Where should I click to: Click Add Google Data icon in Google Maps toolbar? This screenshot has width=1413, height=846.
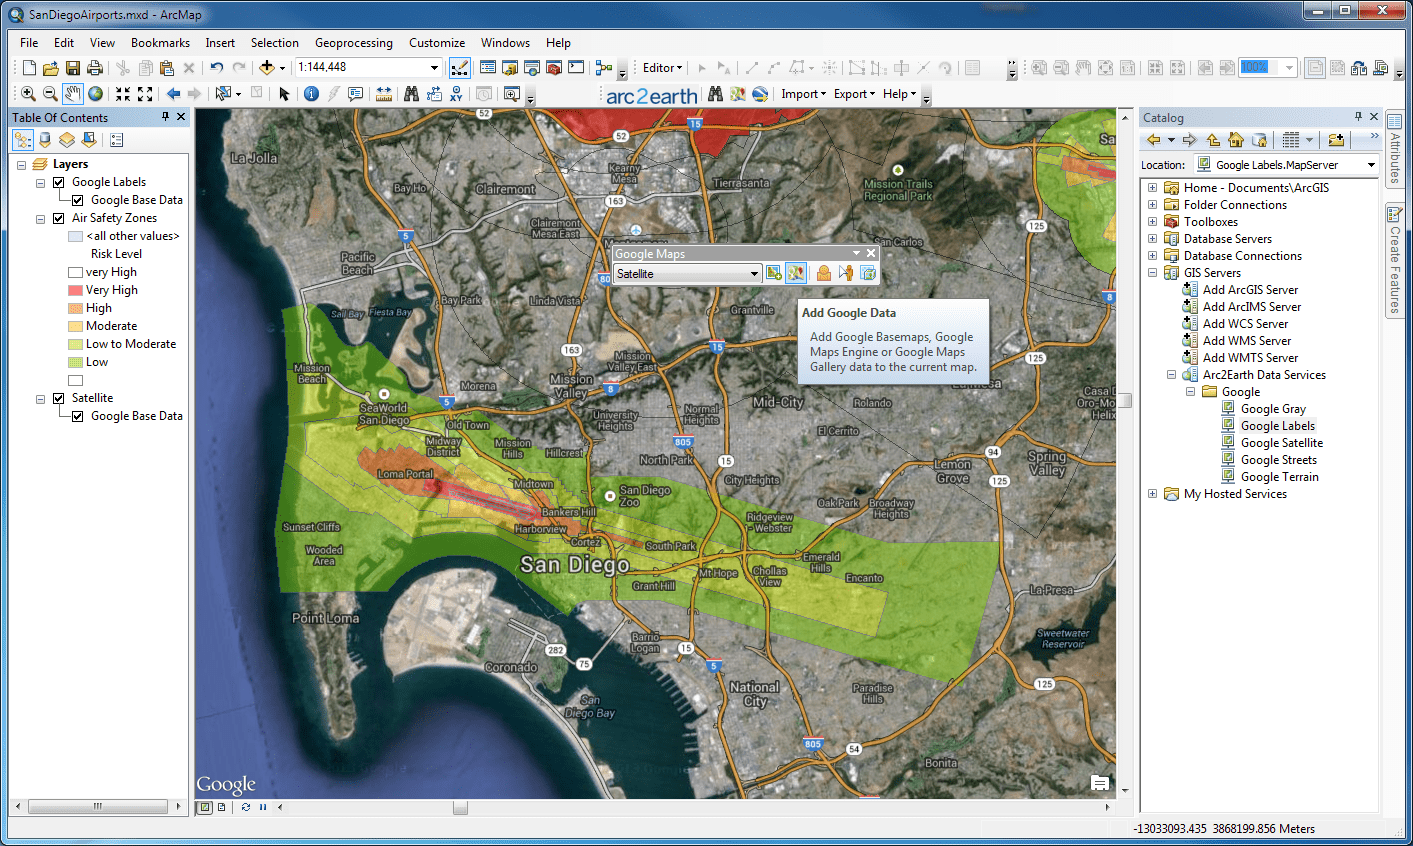[796, 273]
